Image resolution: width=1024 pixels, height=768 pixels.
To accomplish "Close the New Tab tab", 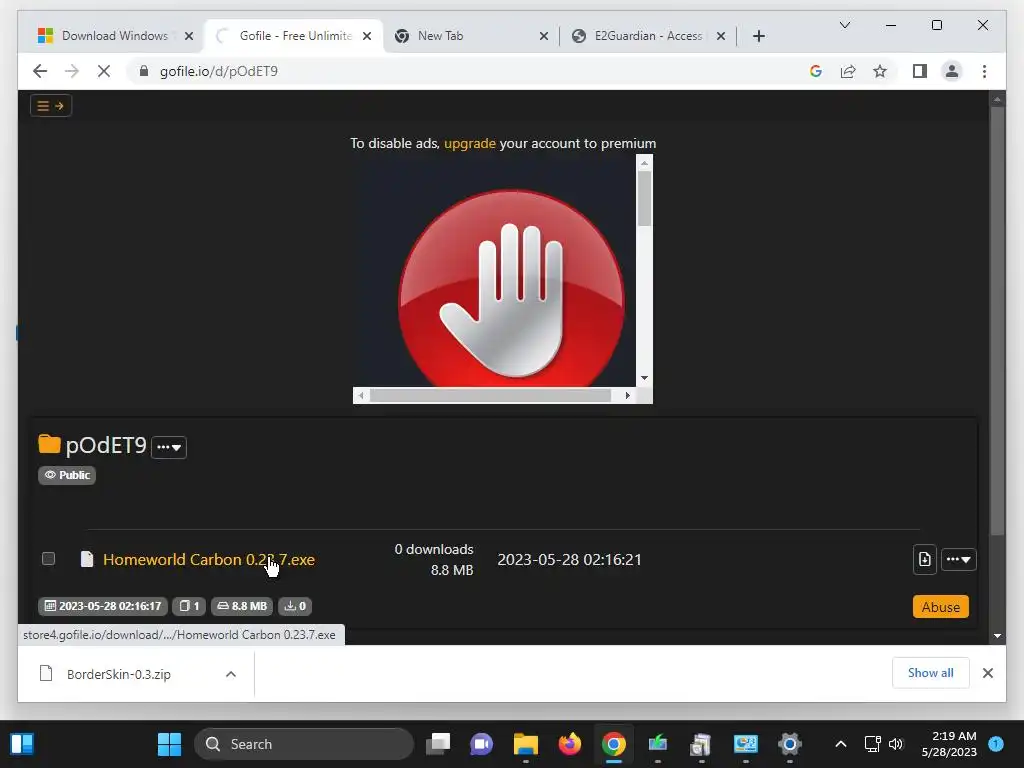I will (543, 36).
